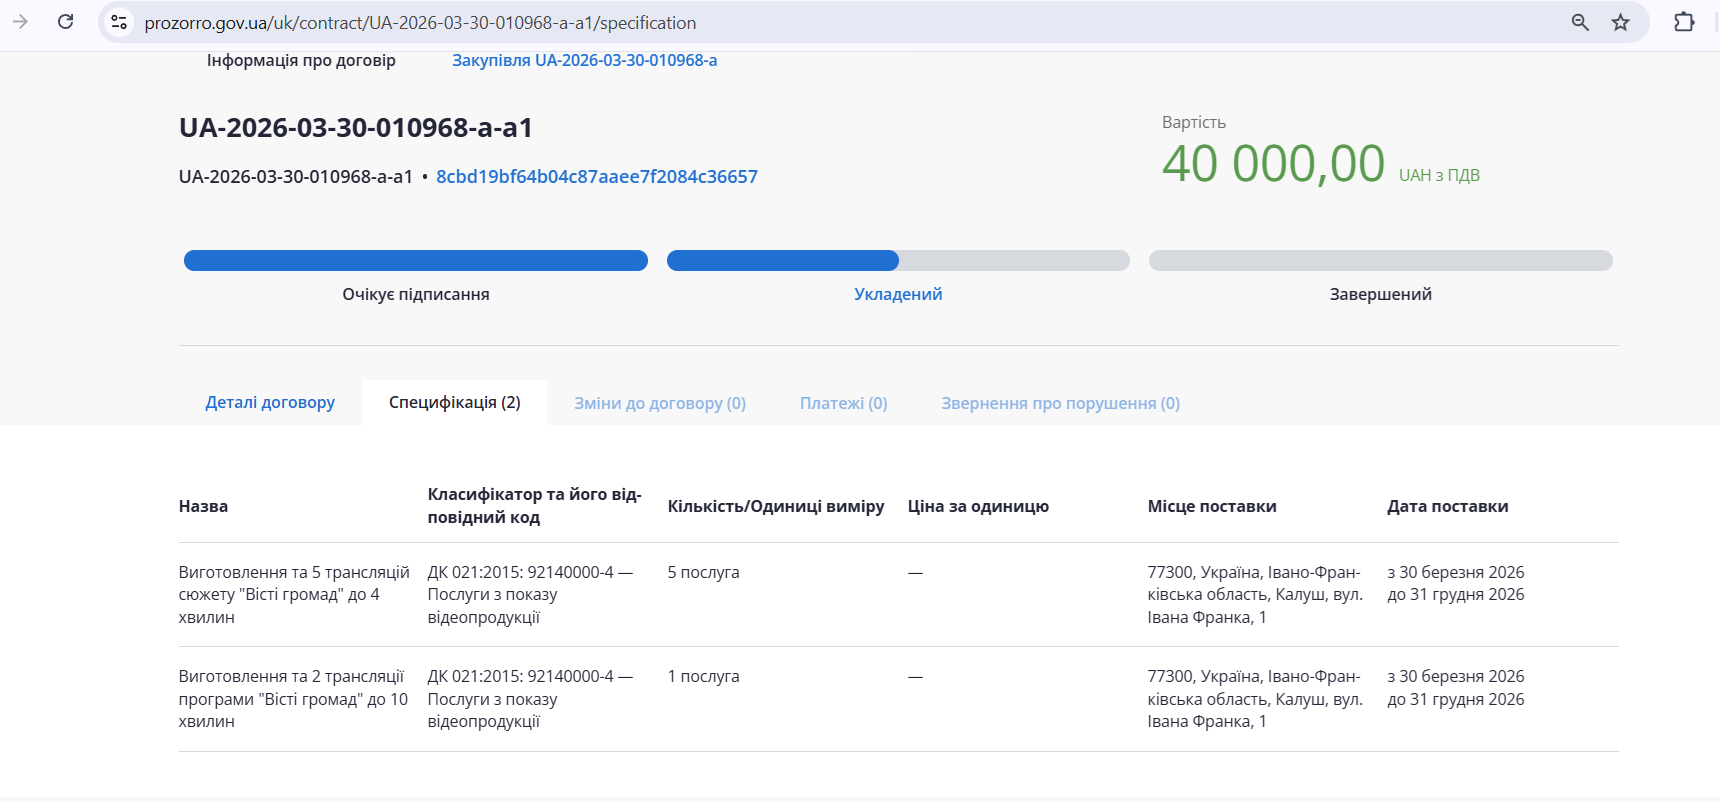
Task: Select the Інформація про договір heading
Action: coord(301,60)
